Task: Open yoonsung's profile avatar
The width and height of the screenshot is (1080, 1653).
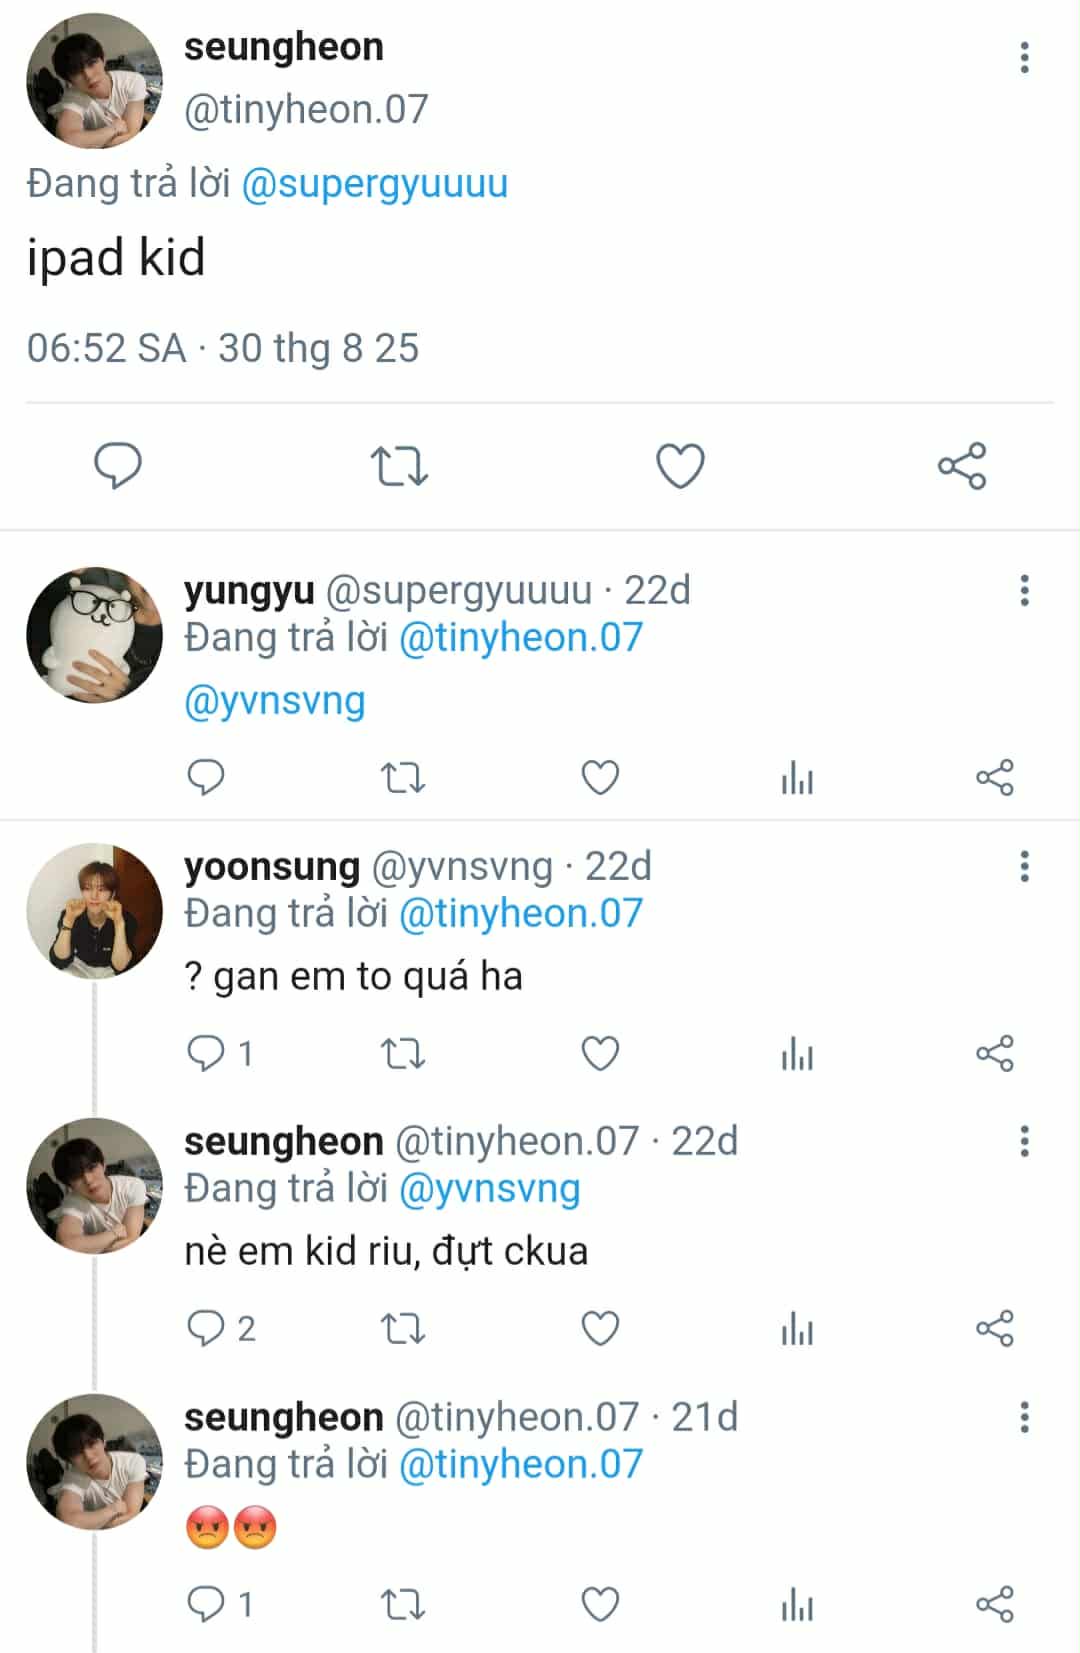Action: (x=94, y=910)
